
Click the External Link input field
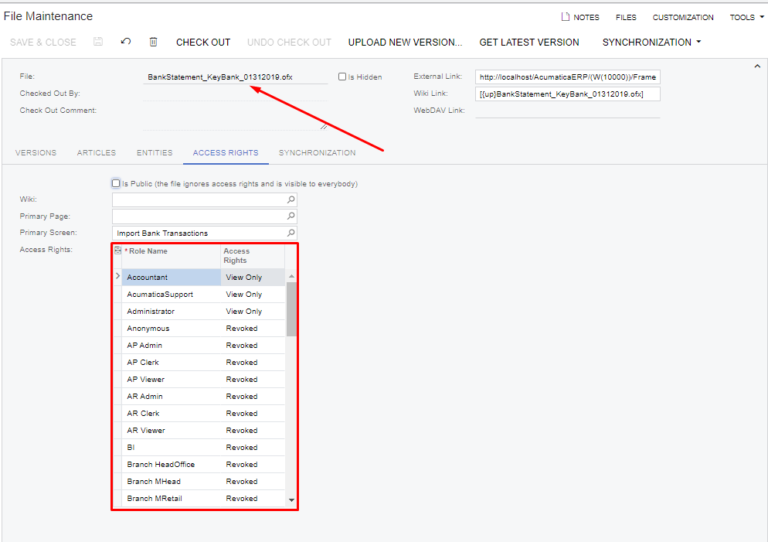tap(567, 77)
